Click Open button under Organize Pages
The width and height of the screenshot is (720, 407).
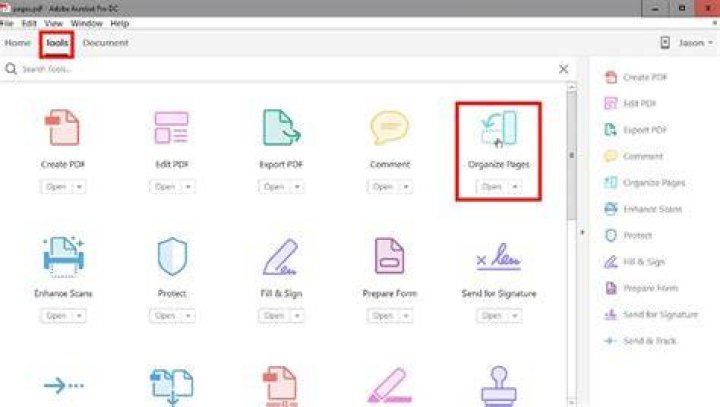(492, 187)
